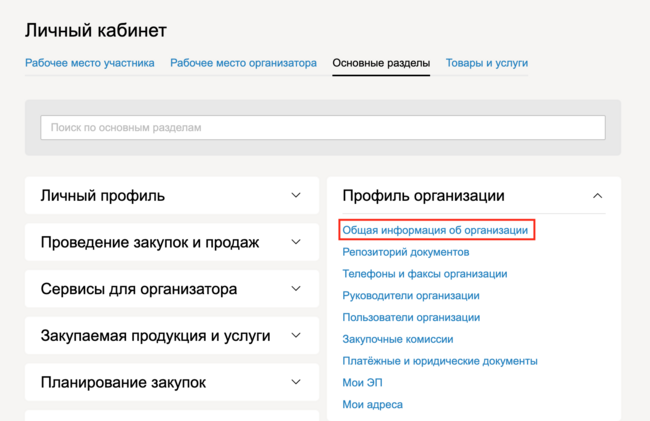Screen dimensions: 650x421
Task: Select the Основные разделы tab
Action: (x=381, y=63)
